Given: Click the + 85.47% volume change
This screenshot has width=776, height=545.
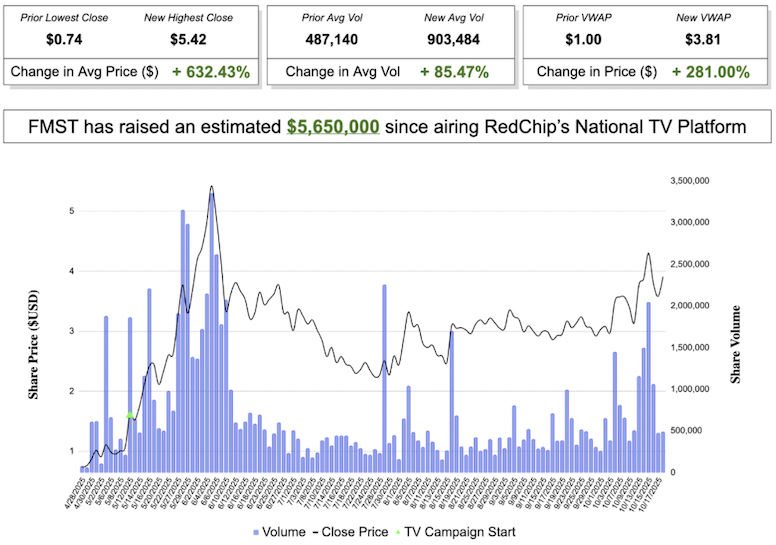Looking at the screenshot, I should tap(454, 72).
